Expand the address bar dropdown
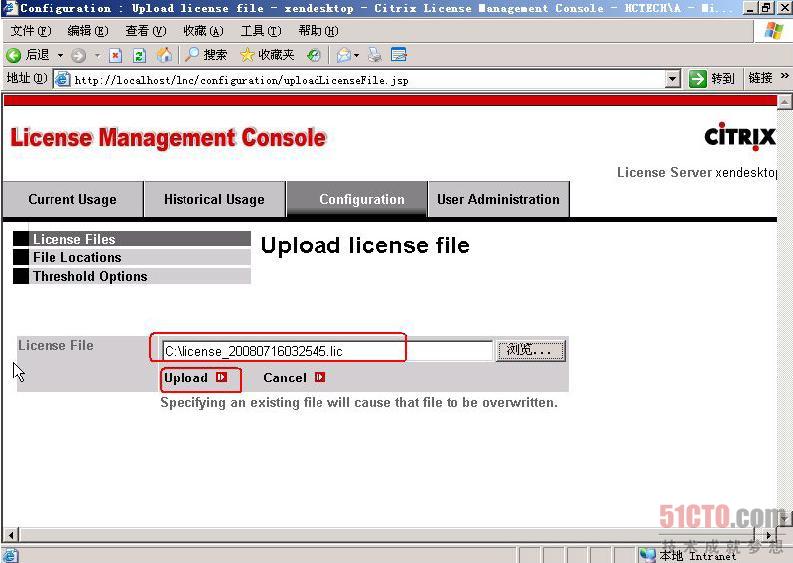The image size is (793, 563). pos(673,79)
